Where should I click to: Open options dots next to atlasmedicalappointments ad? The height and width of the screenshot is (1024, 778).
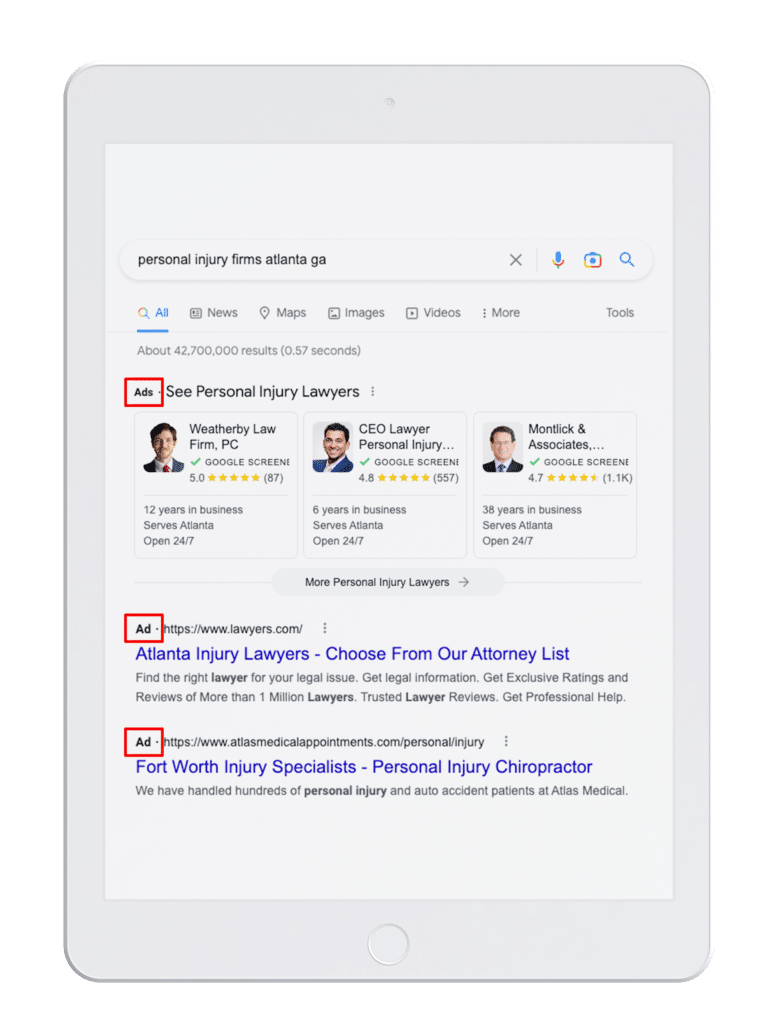tap(506, 741)
